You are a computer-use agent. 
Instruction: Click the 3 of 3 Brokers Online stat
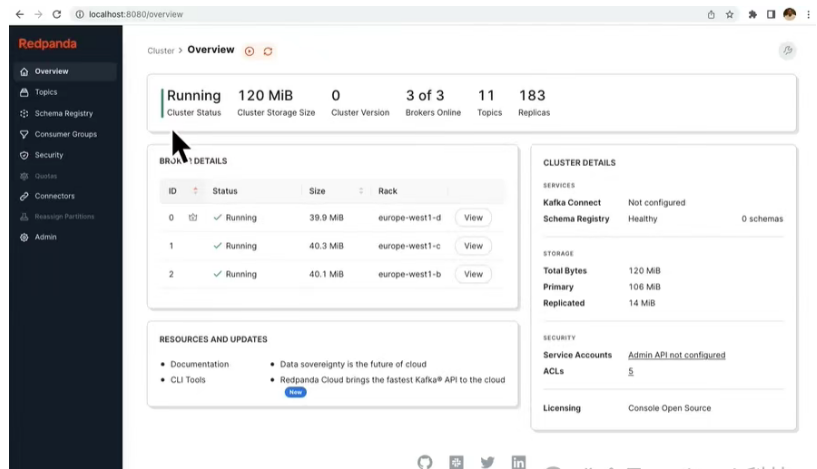pos(433,103)
